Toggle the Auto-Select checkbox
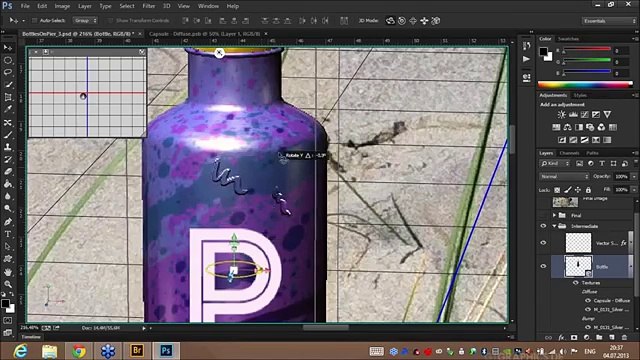 point(35,20)
